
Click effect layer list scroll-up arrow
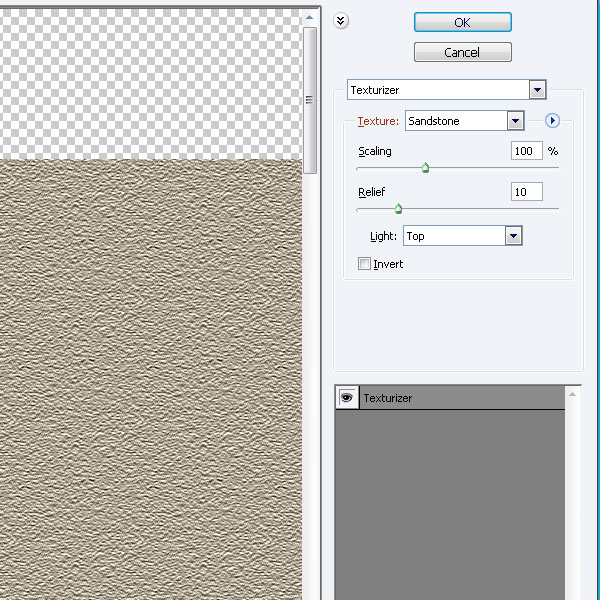[x=572, y=394]
